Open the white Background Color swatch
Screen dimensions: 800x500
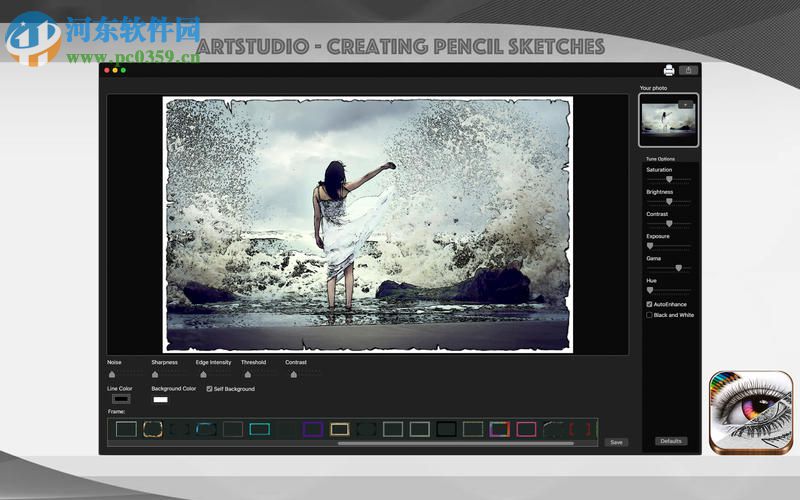tap(160, 399)
